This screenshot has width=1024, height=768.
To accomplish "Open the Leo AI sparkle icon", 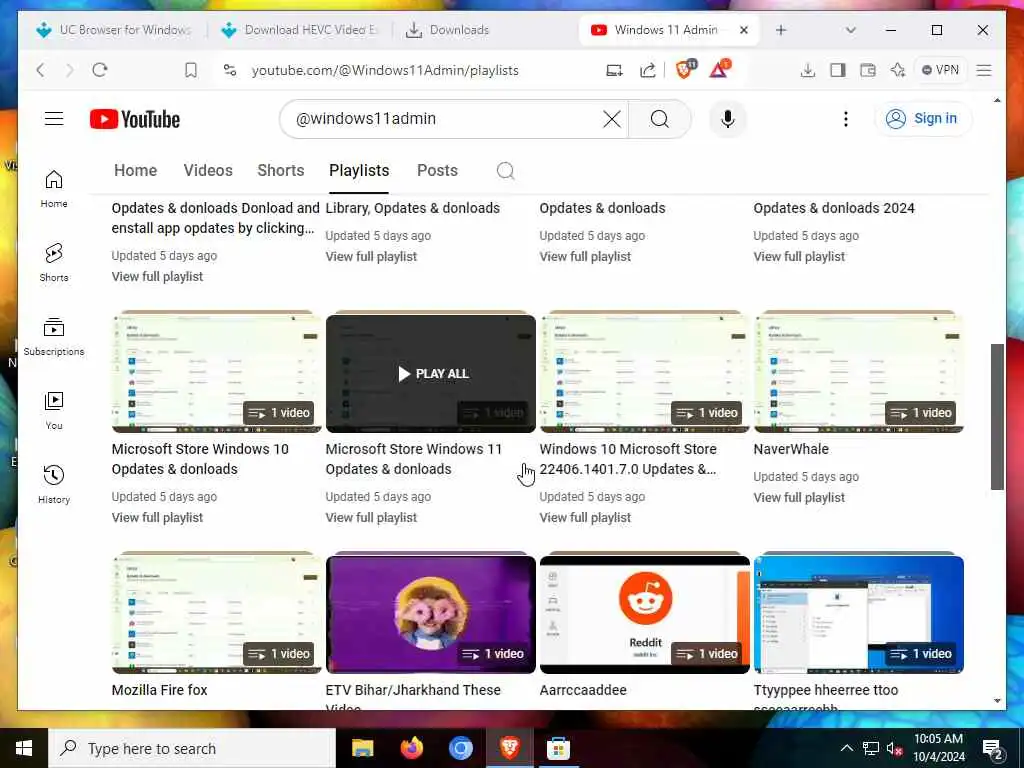I will (x=898, y=70).
